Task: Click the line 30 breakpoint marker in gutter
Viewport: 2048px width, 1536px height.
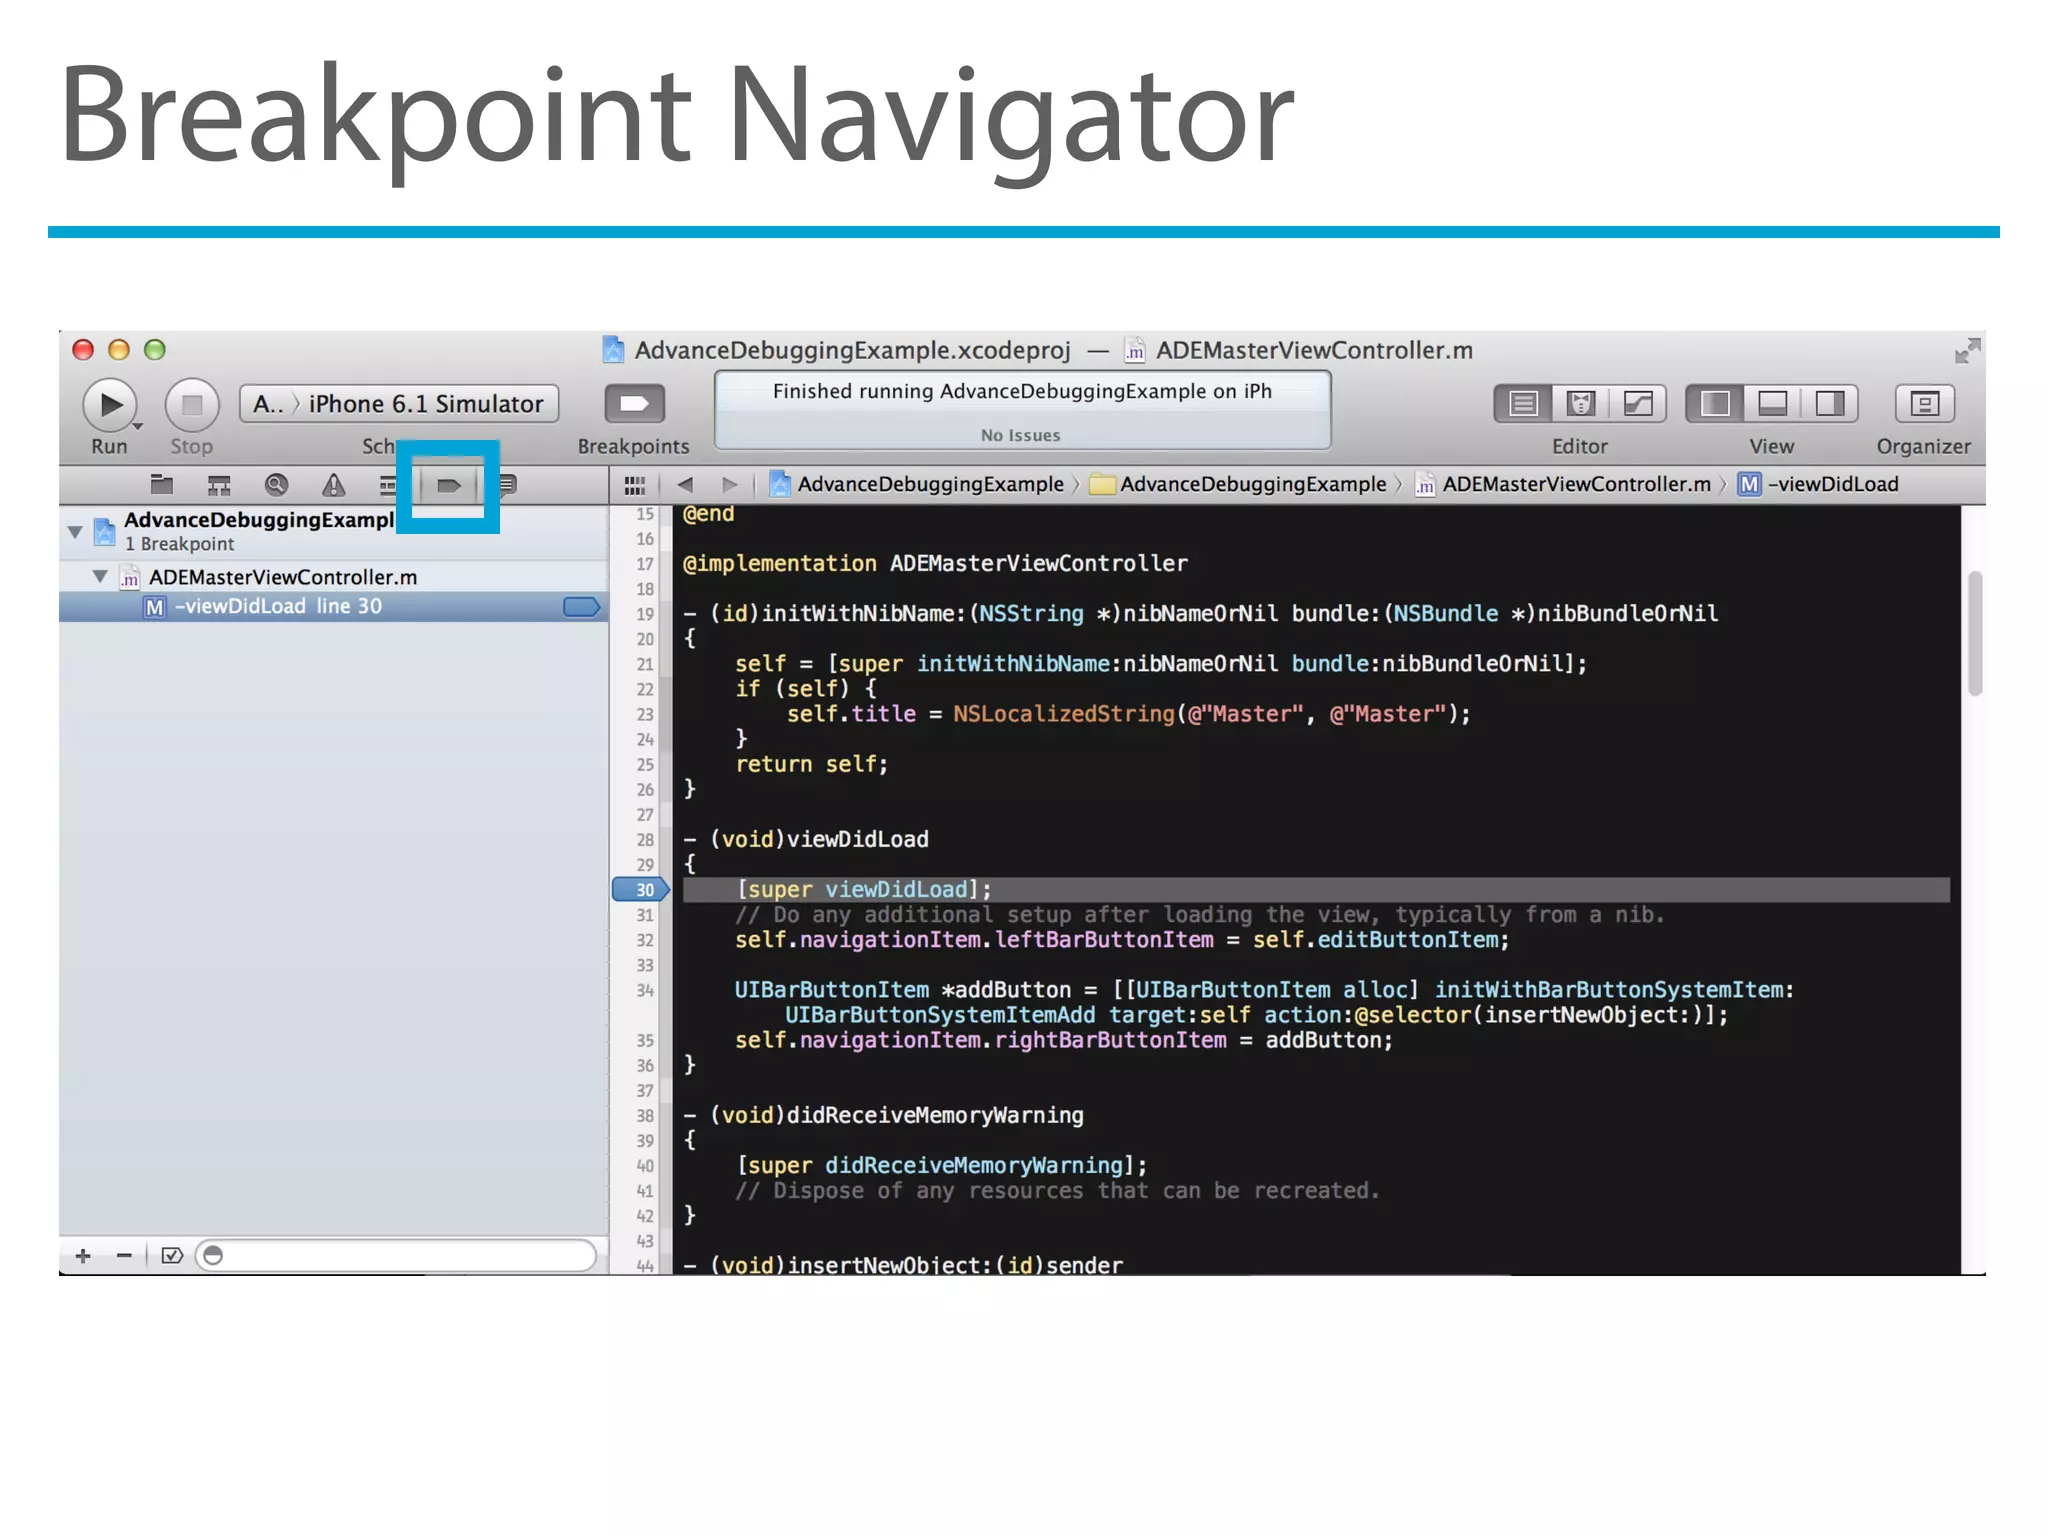Action: [640, 890]
